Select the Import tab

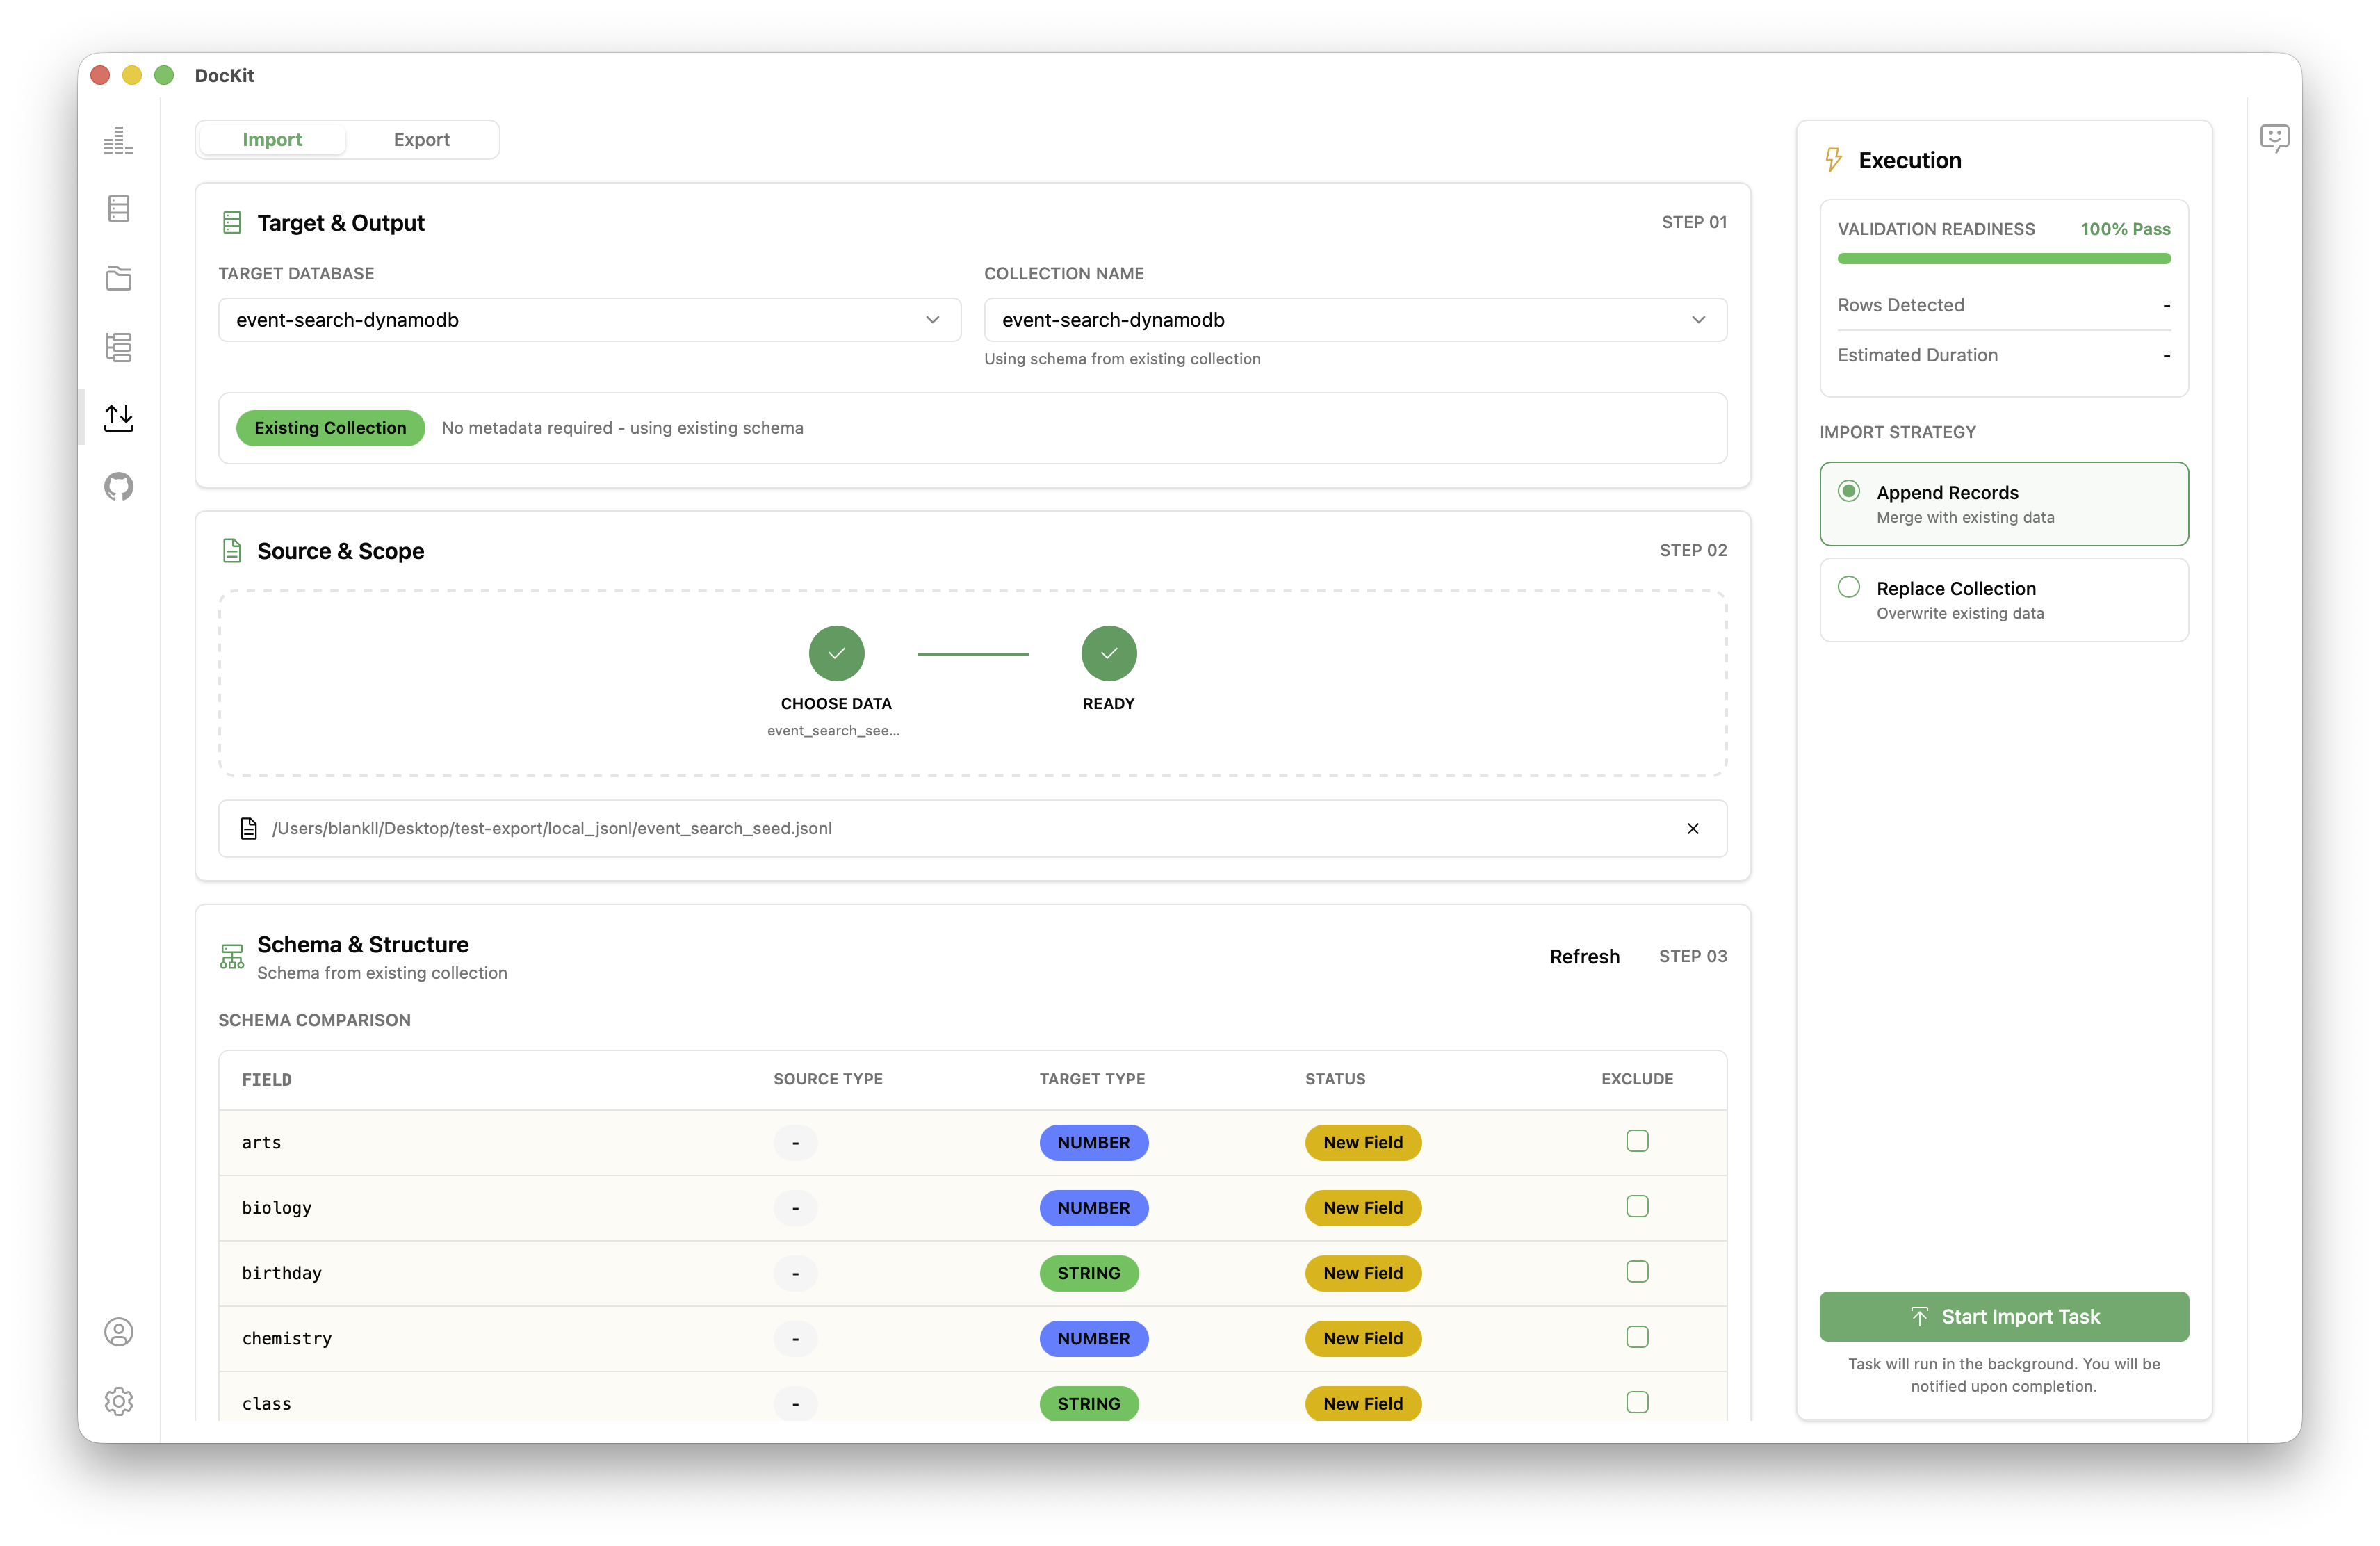(x=272, y=139)
